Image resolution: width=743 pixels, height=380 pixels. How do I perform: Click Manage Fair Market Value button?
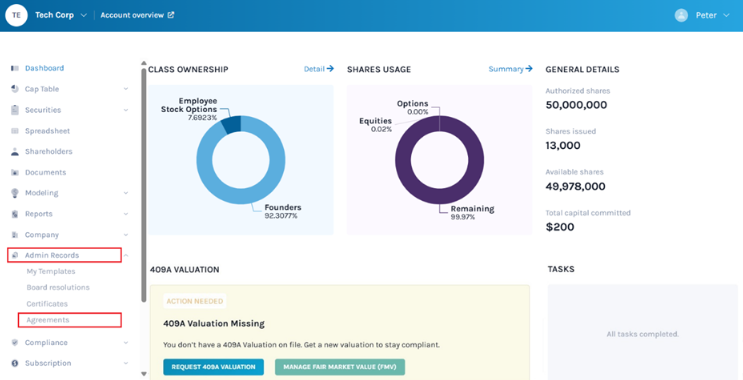click(x=340, y=367)
